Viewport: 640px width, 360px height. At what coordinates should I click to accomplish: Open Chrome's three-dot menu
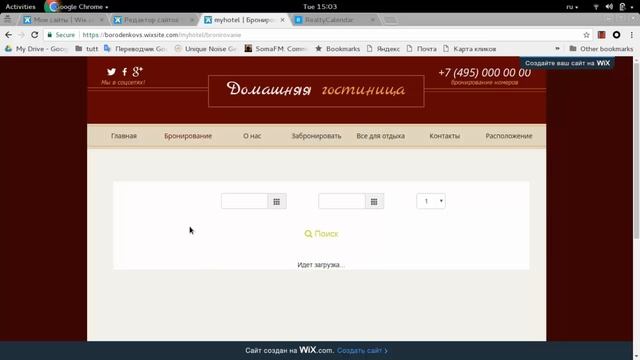(x=631, y=35)
